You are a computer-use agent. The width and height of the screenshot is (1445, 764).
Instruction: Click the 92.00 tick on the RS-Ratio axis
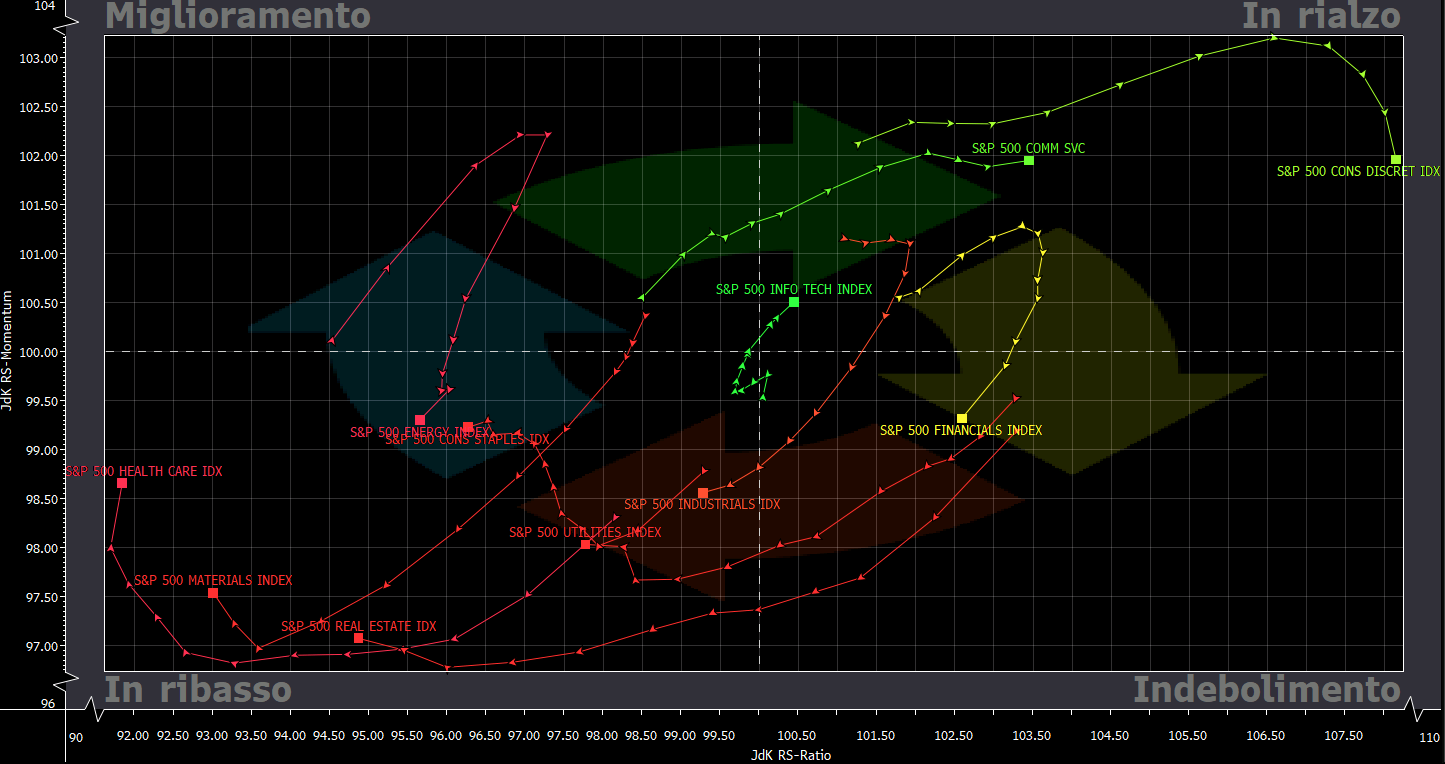[133, 736]
